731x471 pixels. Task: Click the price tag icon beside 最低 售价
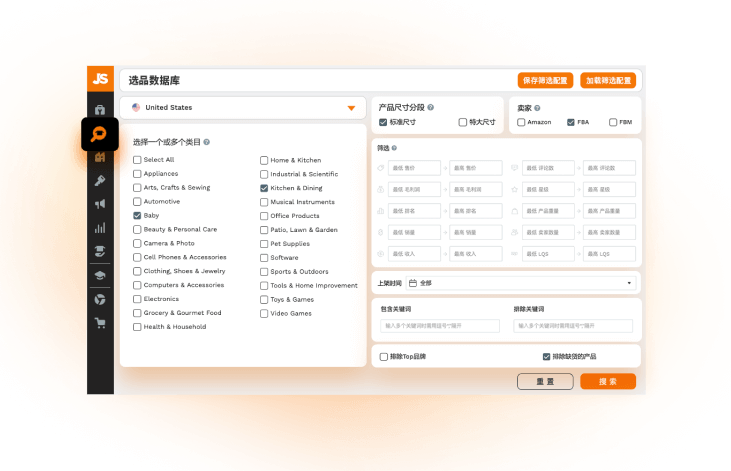(x=381, y=168)
